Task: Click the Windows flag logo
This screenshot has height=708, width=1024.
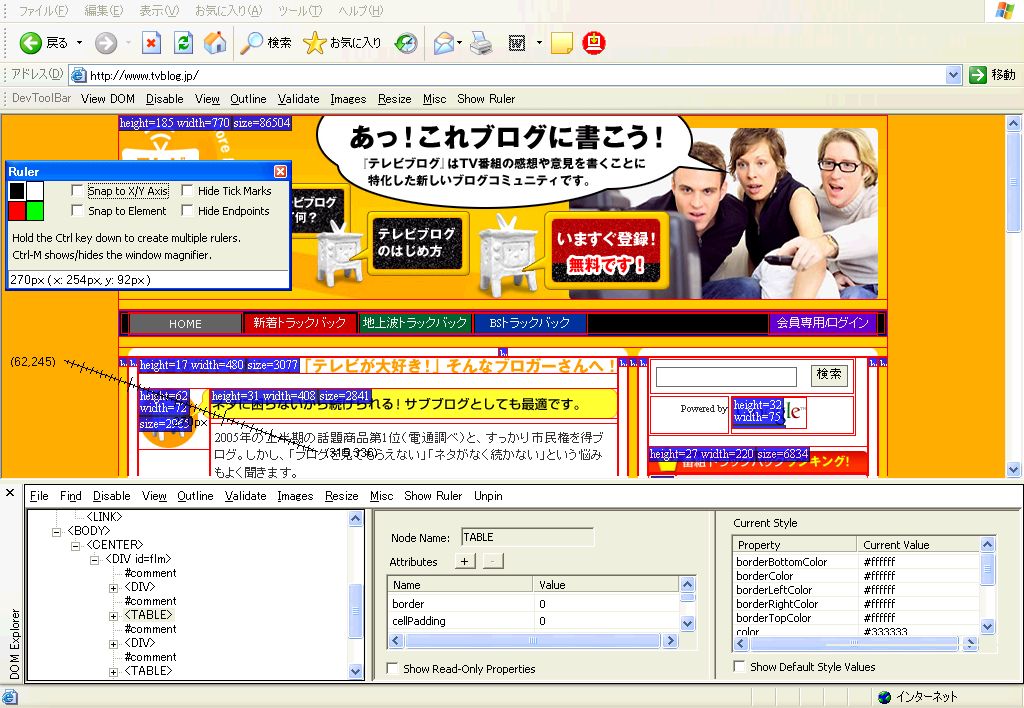Action: pos(1004,10)
